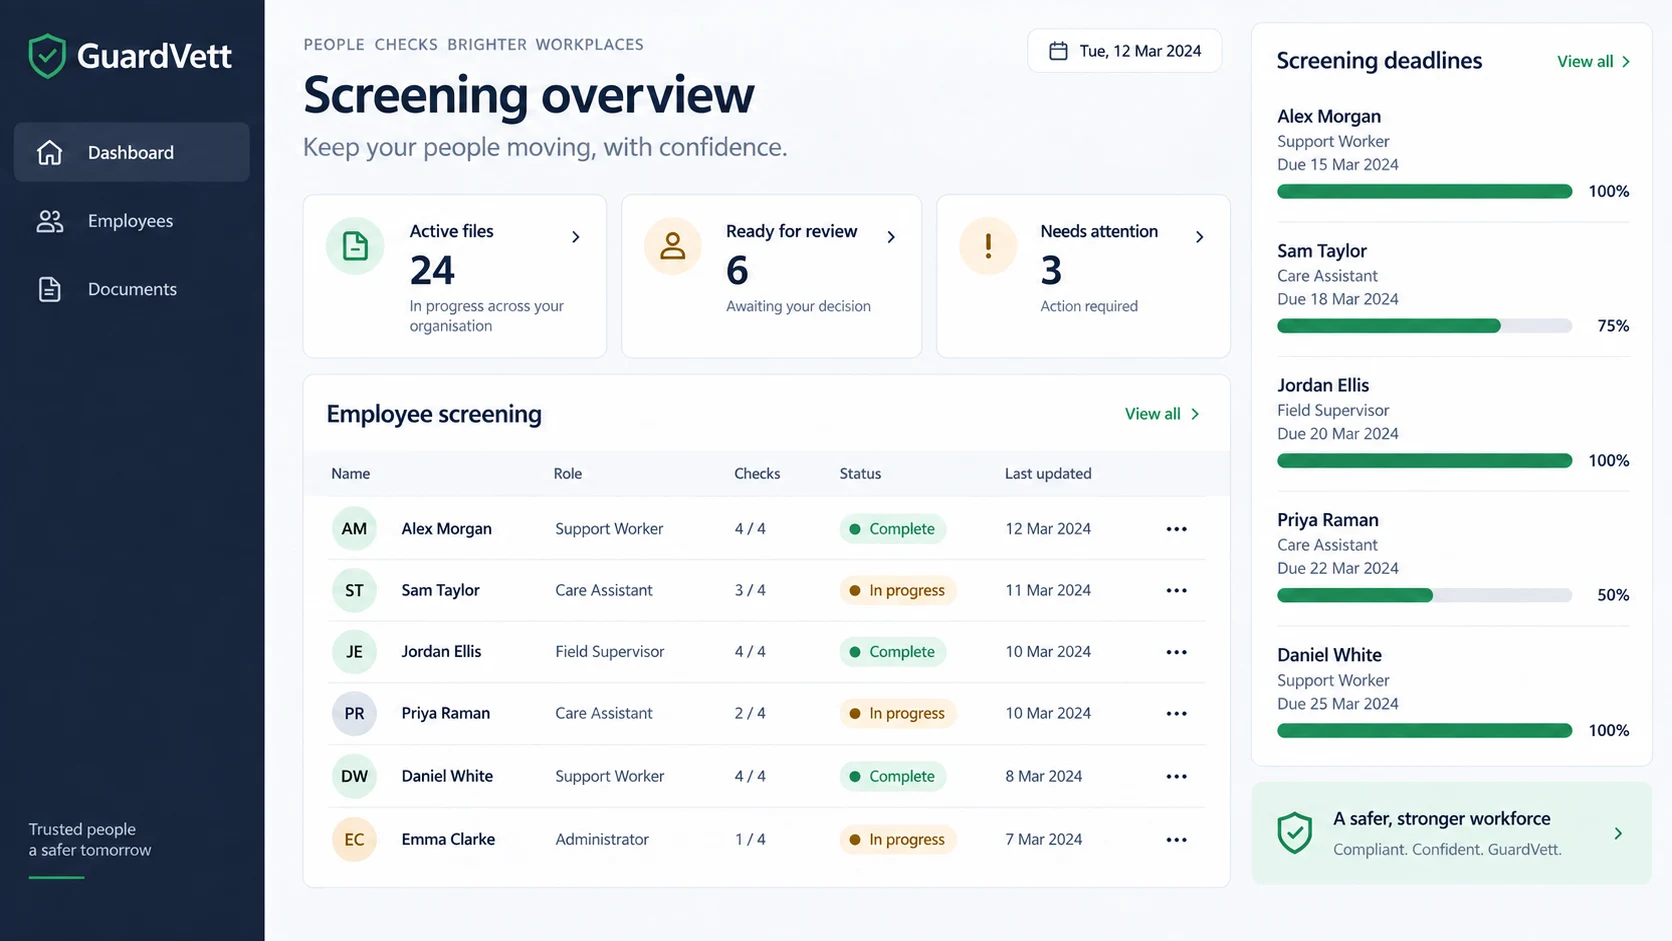Screen dimensions: 1672x941
Task: Click the Name column header
Action: [351, 474]
